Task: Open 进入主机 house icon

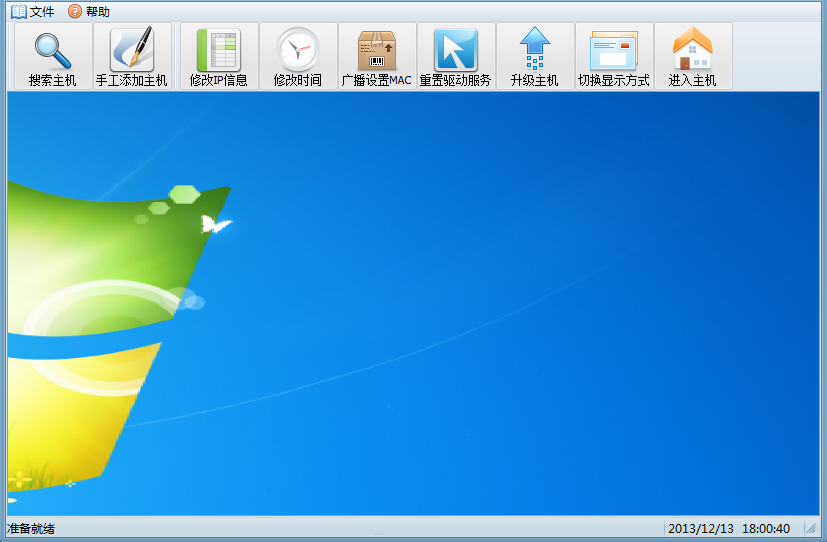Action: (x=693, y=49)
